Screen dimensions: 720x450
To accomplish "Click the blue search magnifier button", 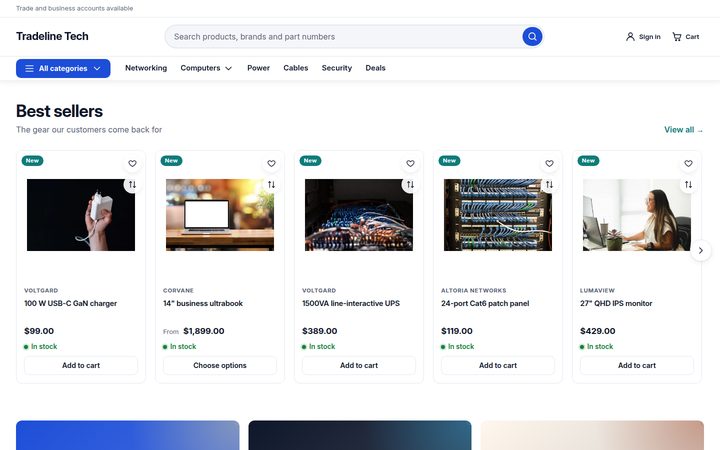I will click(532, 36).
